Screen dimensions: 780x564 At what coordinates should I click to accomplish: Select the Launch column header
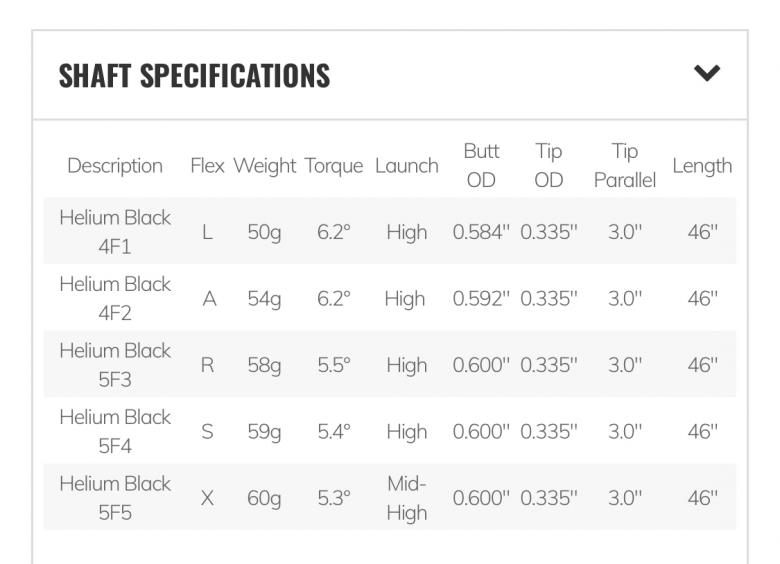(406, 166)
